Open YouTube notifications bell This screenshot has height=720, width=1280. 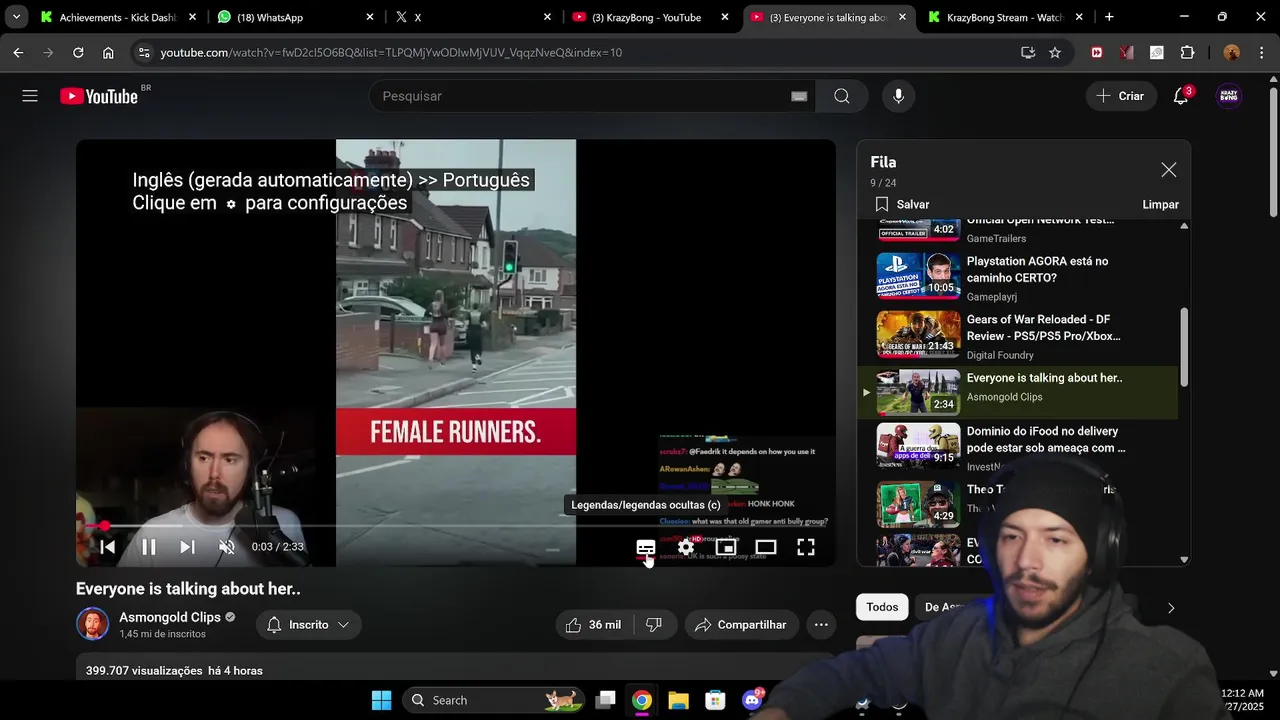point(1181,96)
